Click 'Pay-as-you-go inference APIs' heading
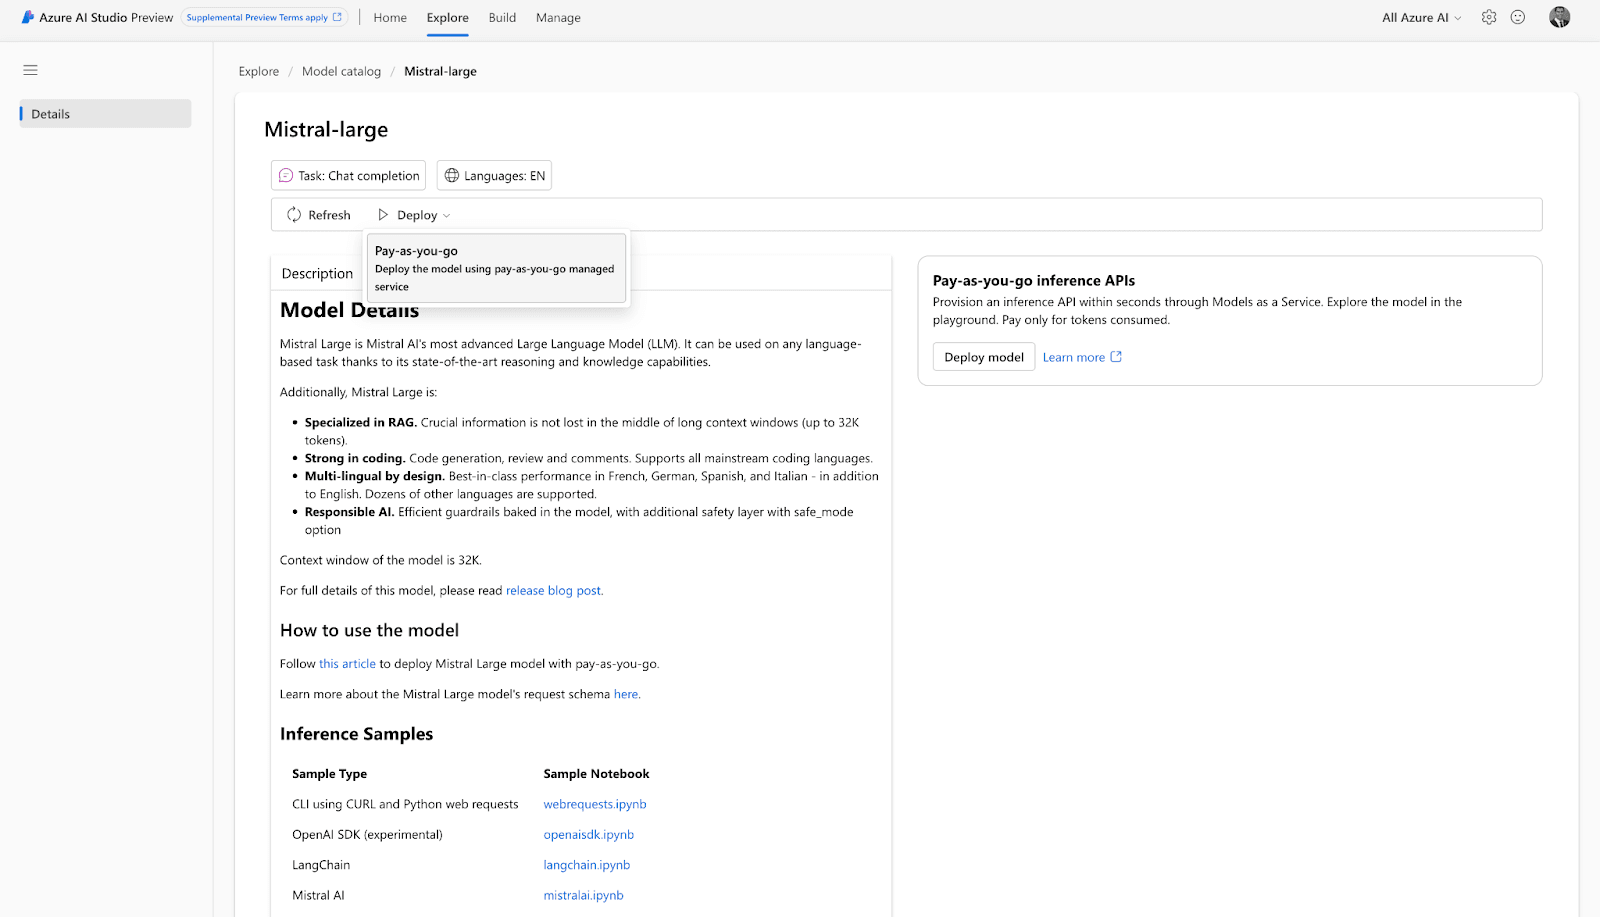This screenshot has width=1600, height=917. point(1033,281)
